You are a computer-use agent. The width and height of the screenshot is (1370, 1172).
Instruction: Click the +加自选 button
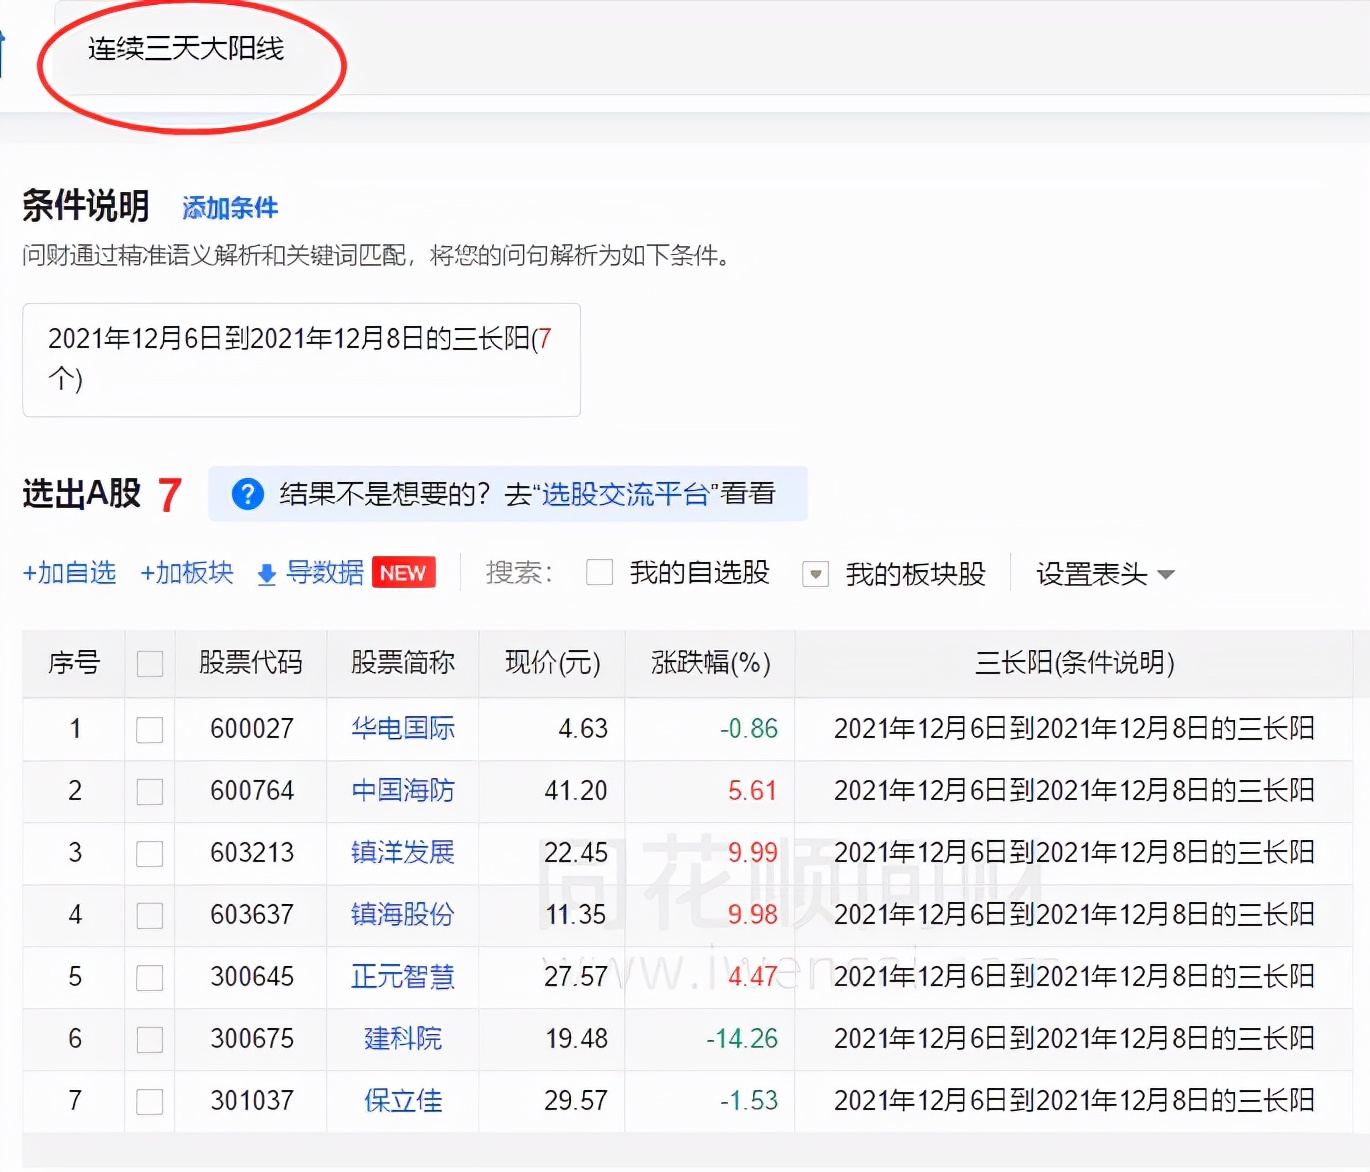click(69, 572)
